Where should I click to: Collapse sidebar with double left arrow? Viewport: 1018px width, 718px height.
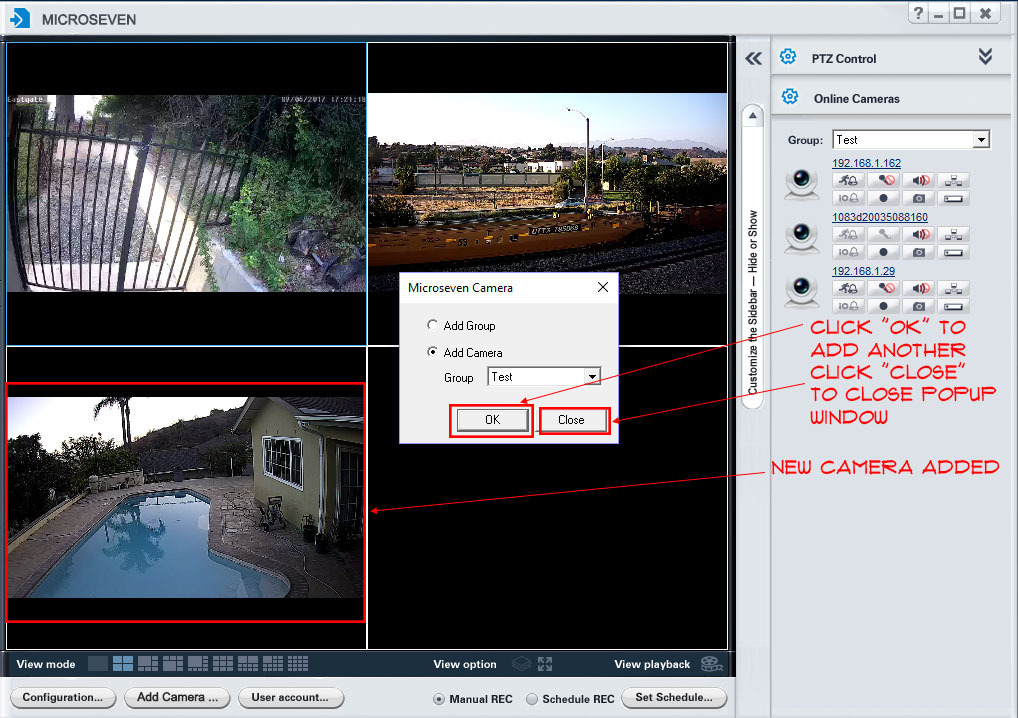coord(753,59)
